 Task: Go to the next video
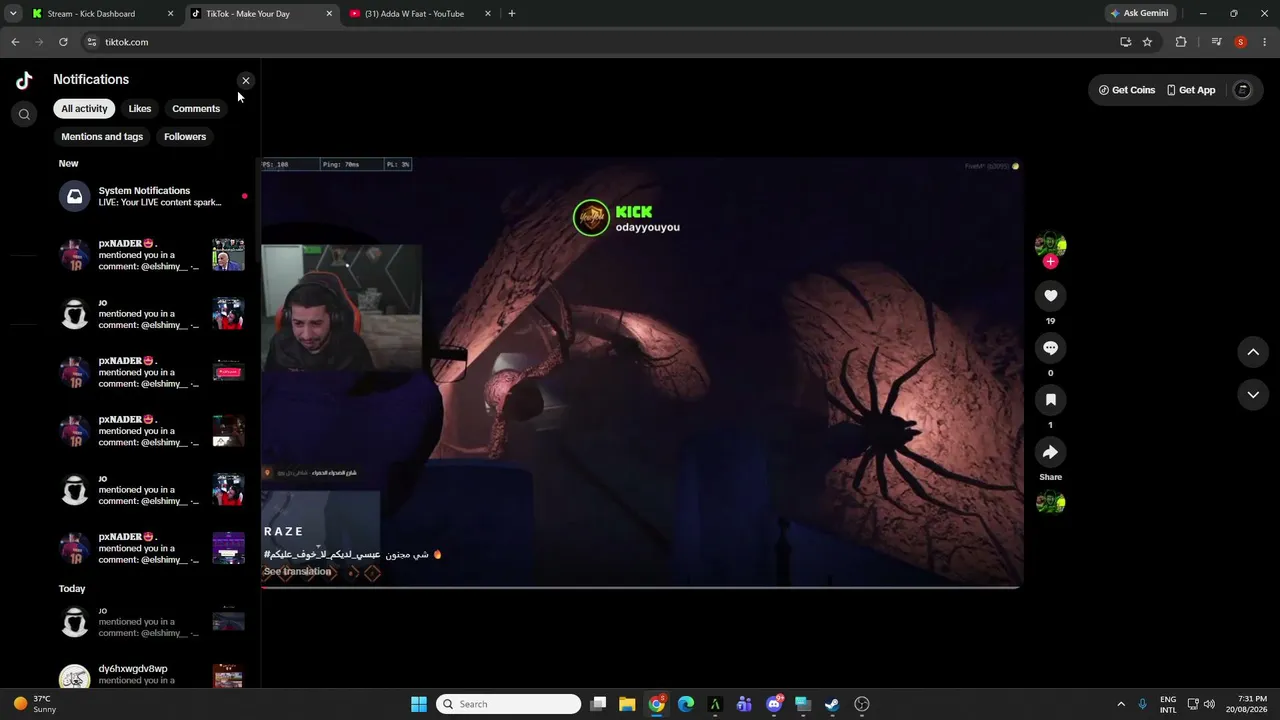(1253, 395)
